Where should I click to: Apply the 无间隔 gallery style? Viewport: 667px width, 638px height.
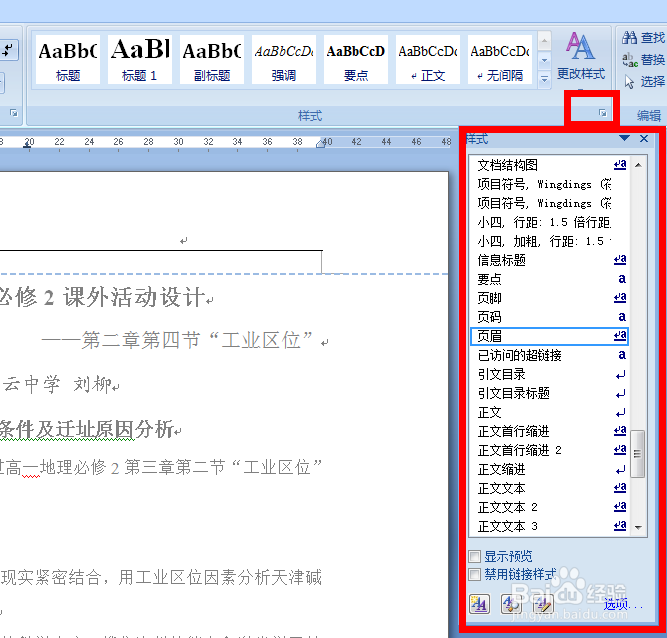500,60
